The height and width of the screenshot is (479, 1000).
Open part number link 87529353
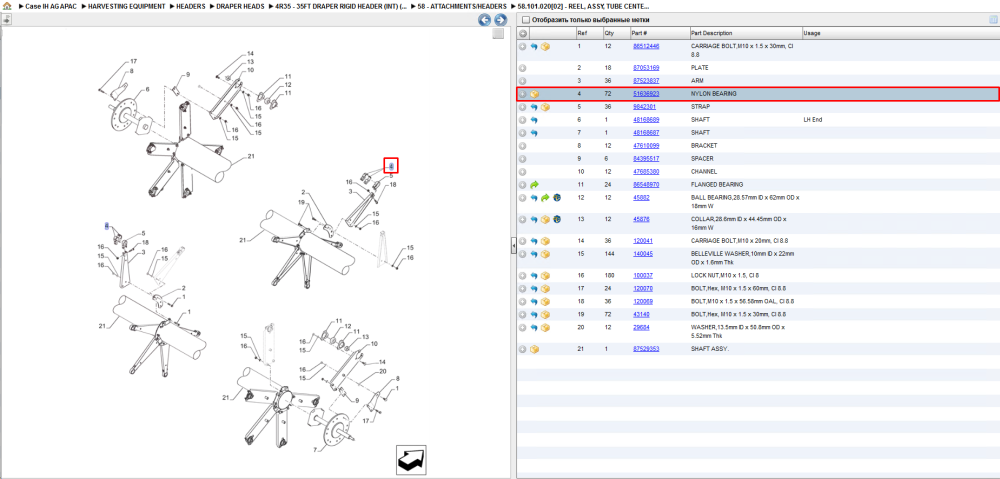coord(645,350)
